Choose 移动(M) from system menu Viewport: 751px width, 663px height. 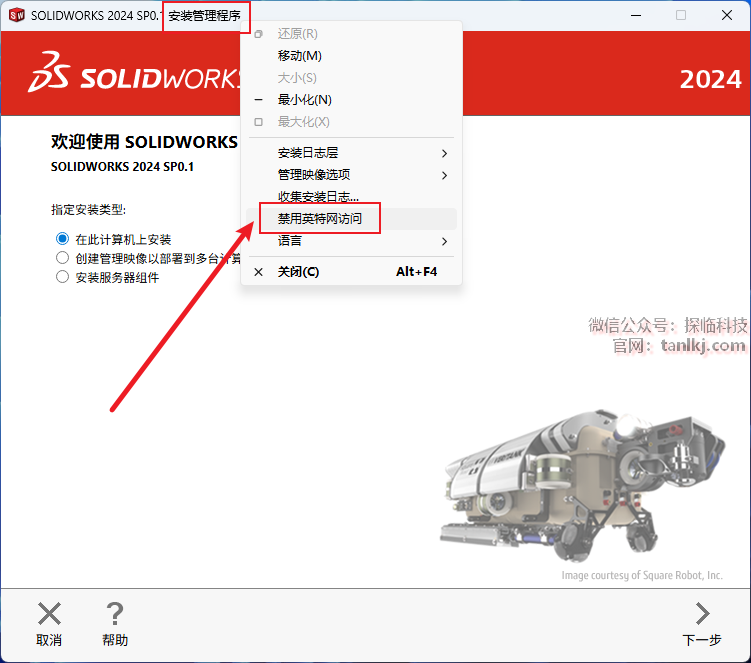pyautogui.click(x=351, y=56)
